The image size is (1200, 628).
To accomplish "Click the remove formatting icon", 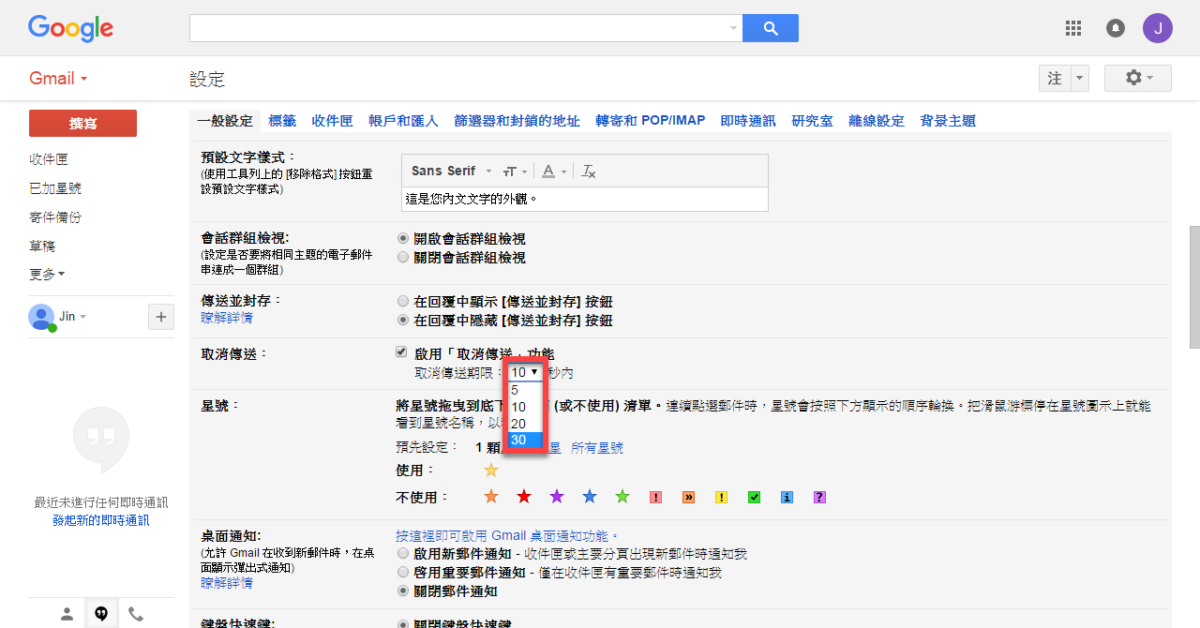I will [589, 171].
